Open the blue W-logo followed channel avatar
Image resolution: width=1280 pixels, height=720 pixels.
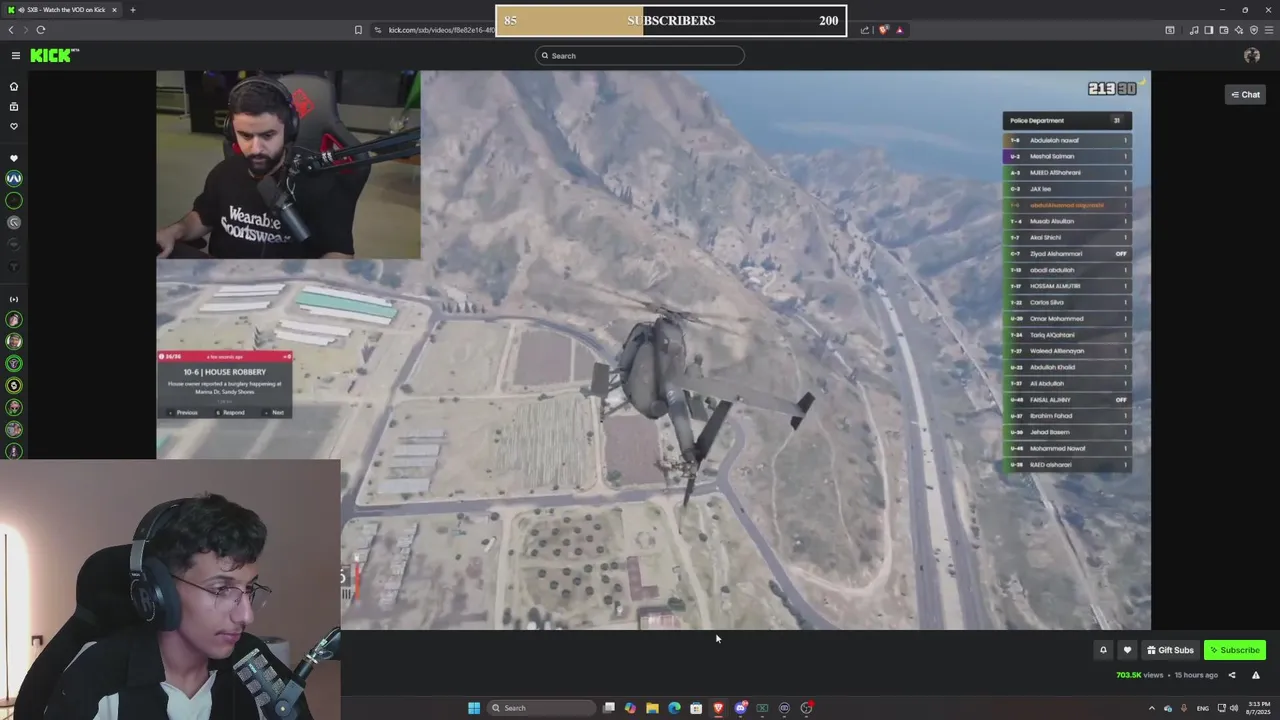pos(14,178)
